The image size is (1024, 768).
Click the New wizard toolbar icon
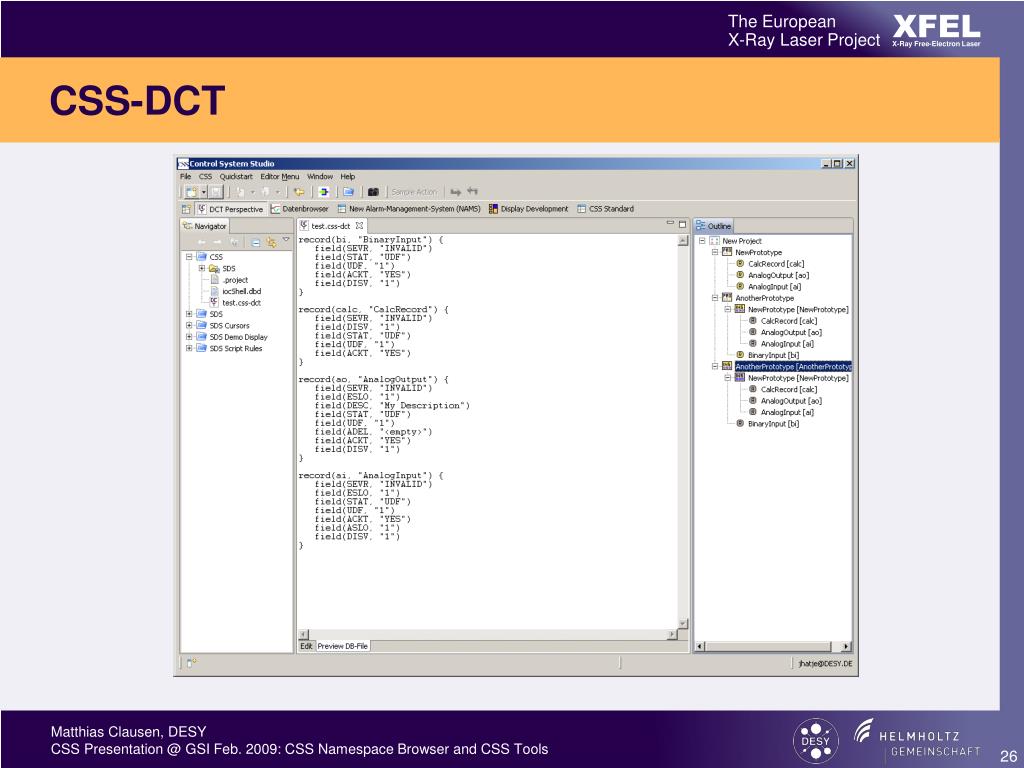tap(191, 192)
